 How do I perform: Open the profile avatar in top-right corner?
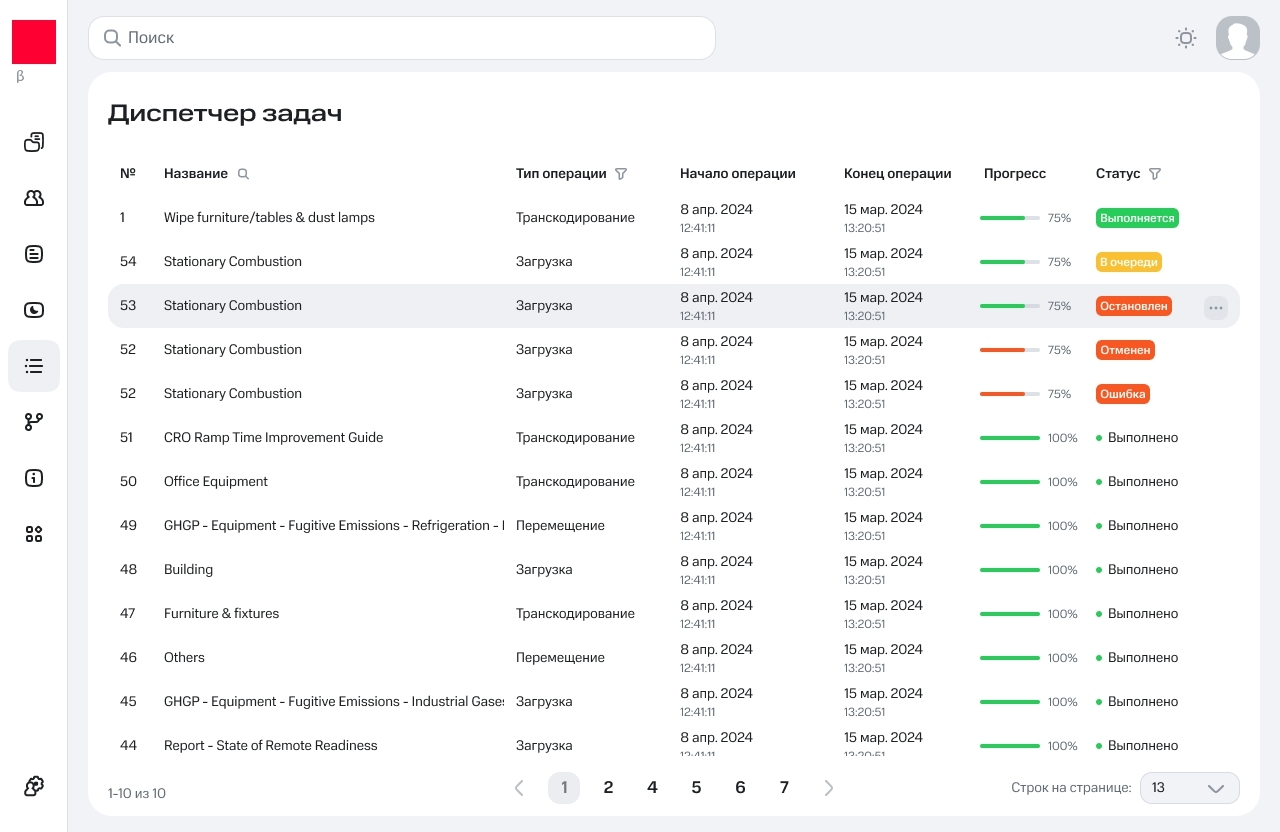click(x=1238, y=38)
